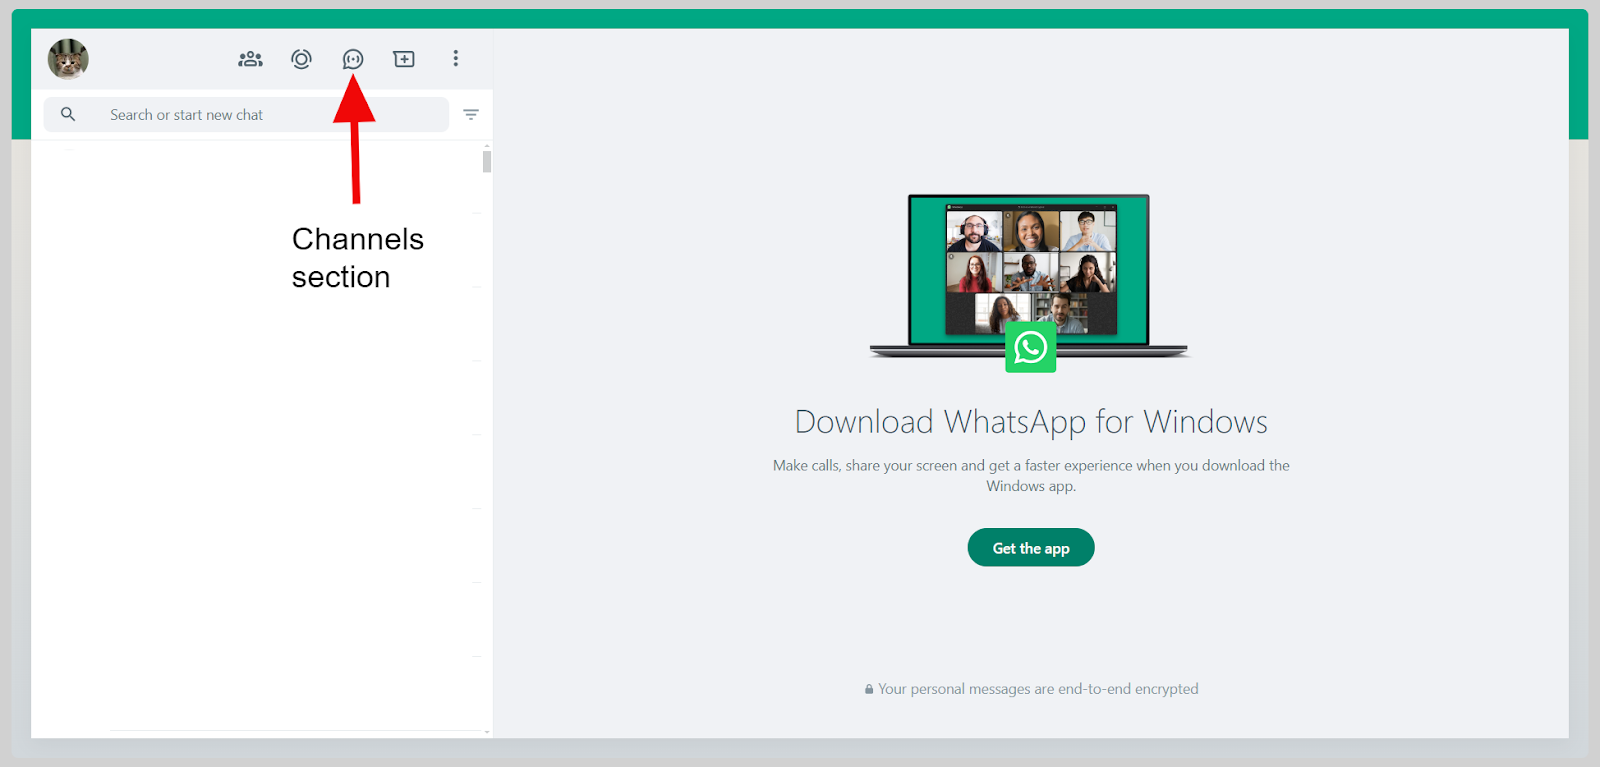Viewport: 1600px width, 767px height.
Task: Open the Communities icon
Action: pos(250,59)
